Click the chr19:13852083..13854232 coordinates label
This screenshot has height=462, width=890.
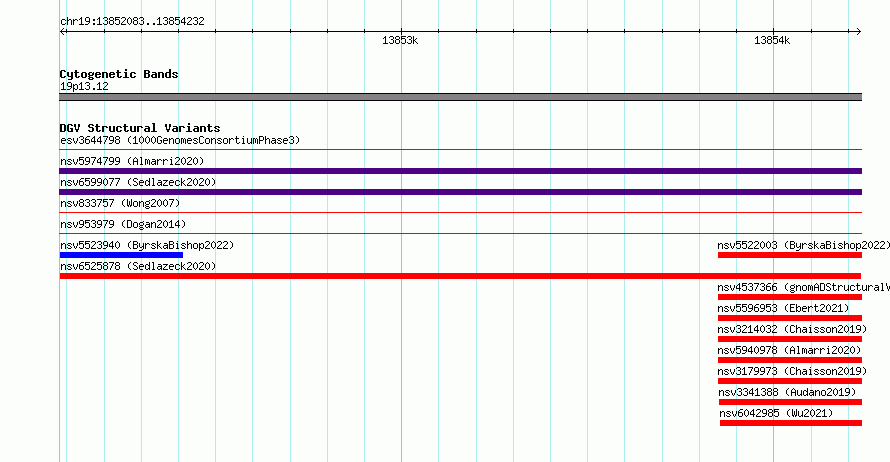click(x=132, y=21)
